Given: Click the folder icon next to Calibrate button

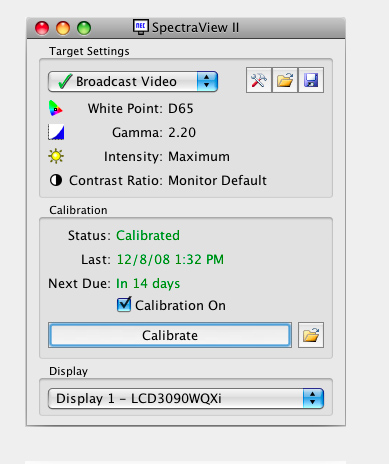Looking at the screenshot, I should [311, 335].
